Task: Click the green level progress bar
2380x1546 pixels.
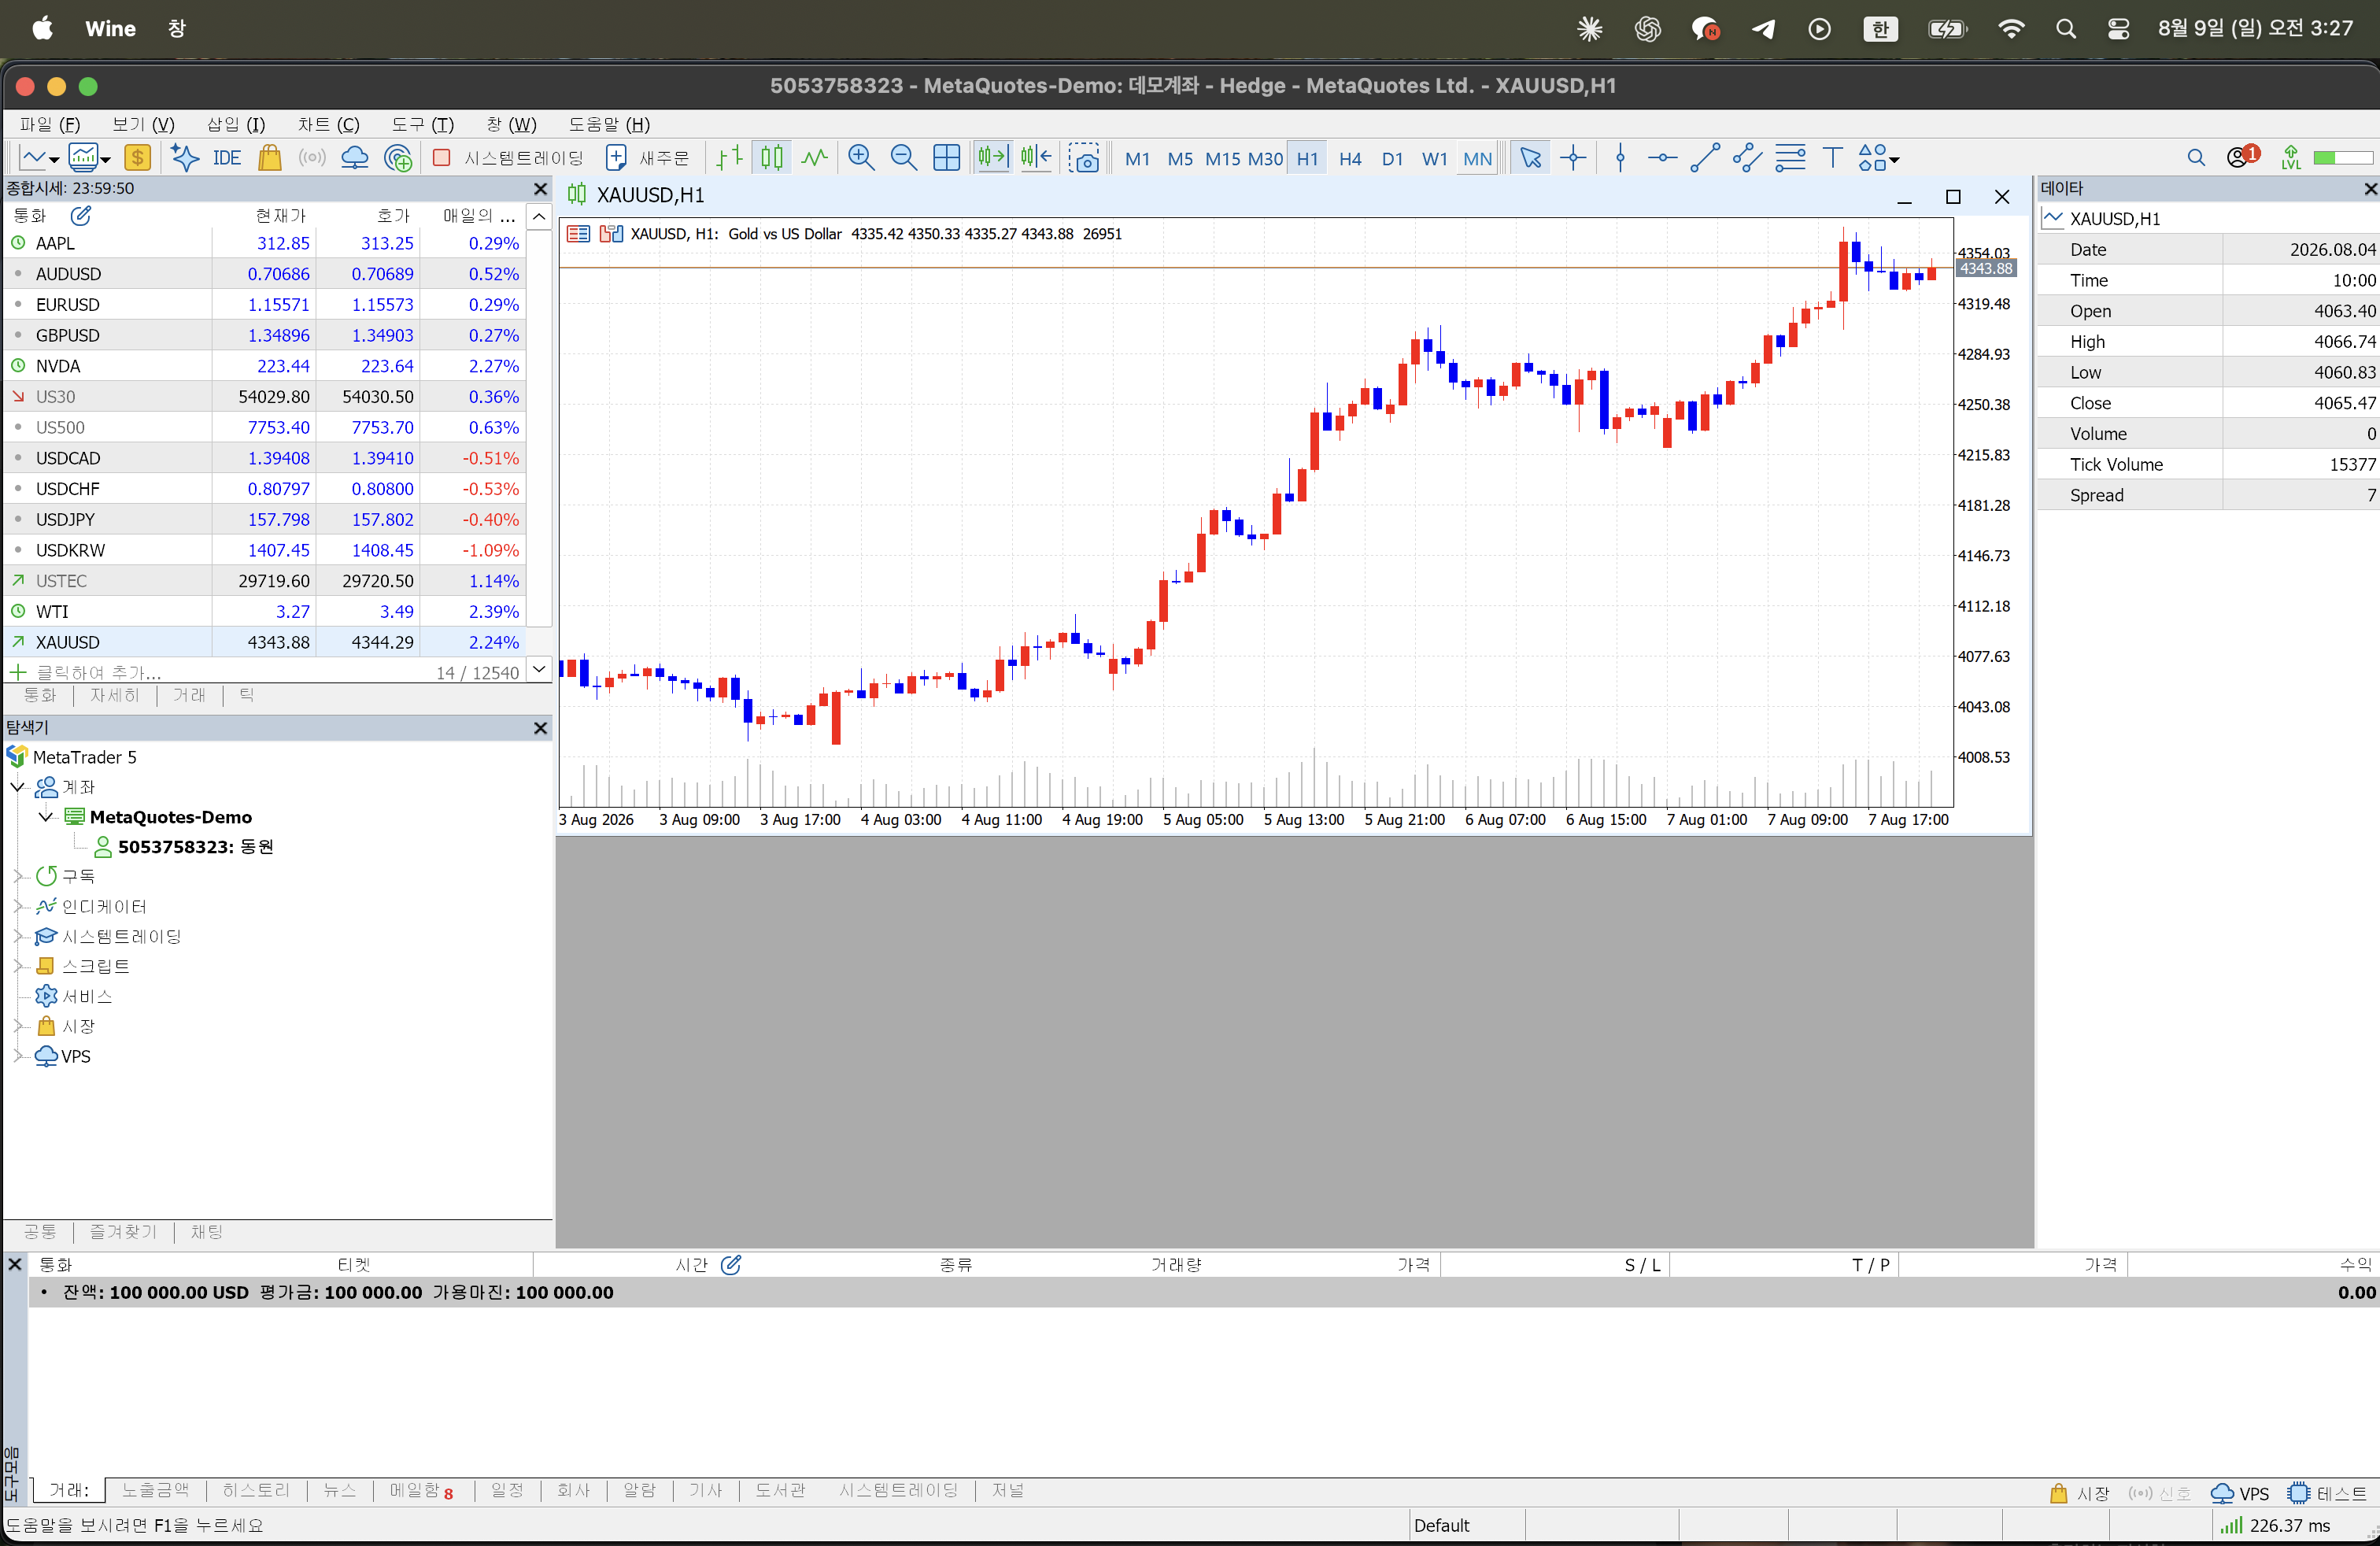Action: click(x=2342, y=157)
